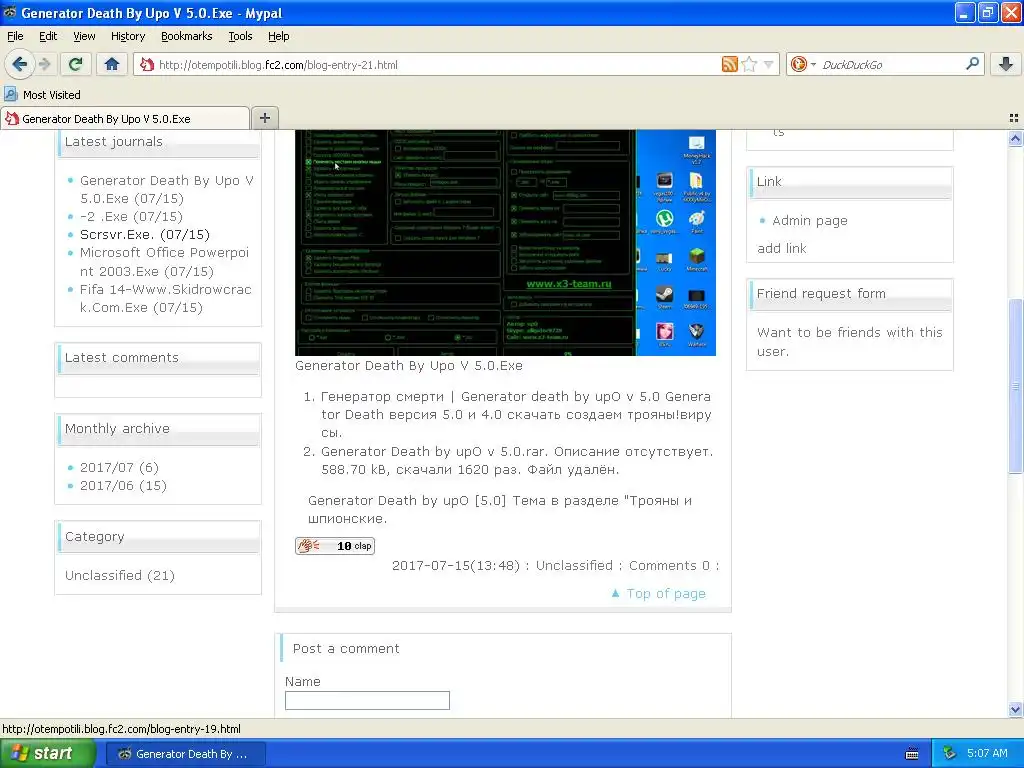
Task: Click the URL address field
Action: [438, 65]
